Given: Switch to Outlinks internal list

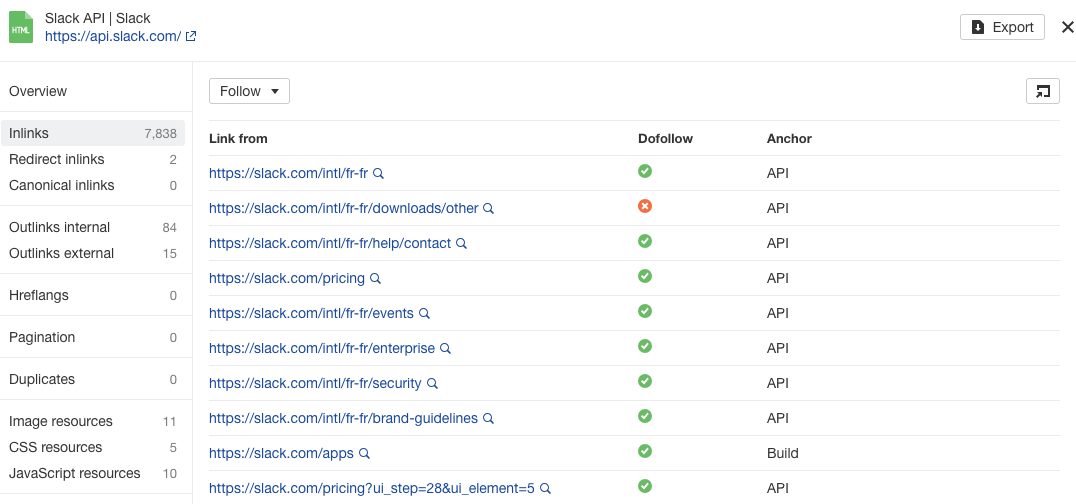Looking at the screenshot, I should [x=60, y=227].
